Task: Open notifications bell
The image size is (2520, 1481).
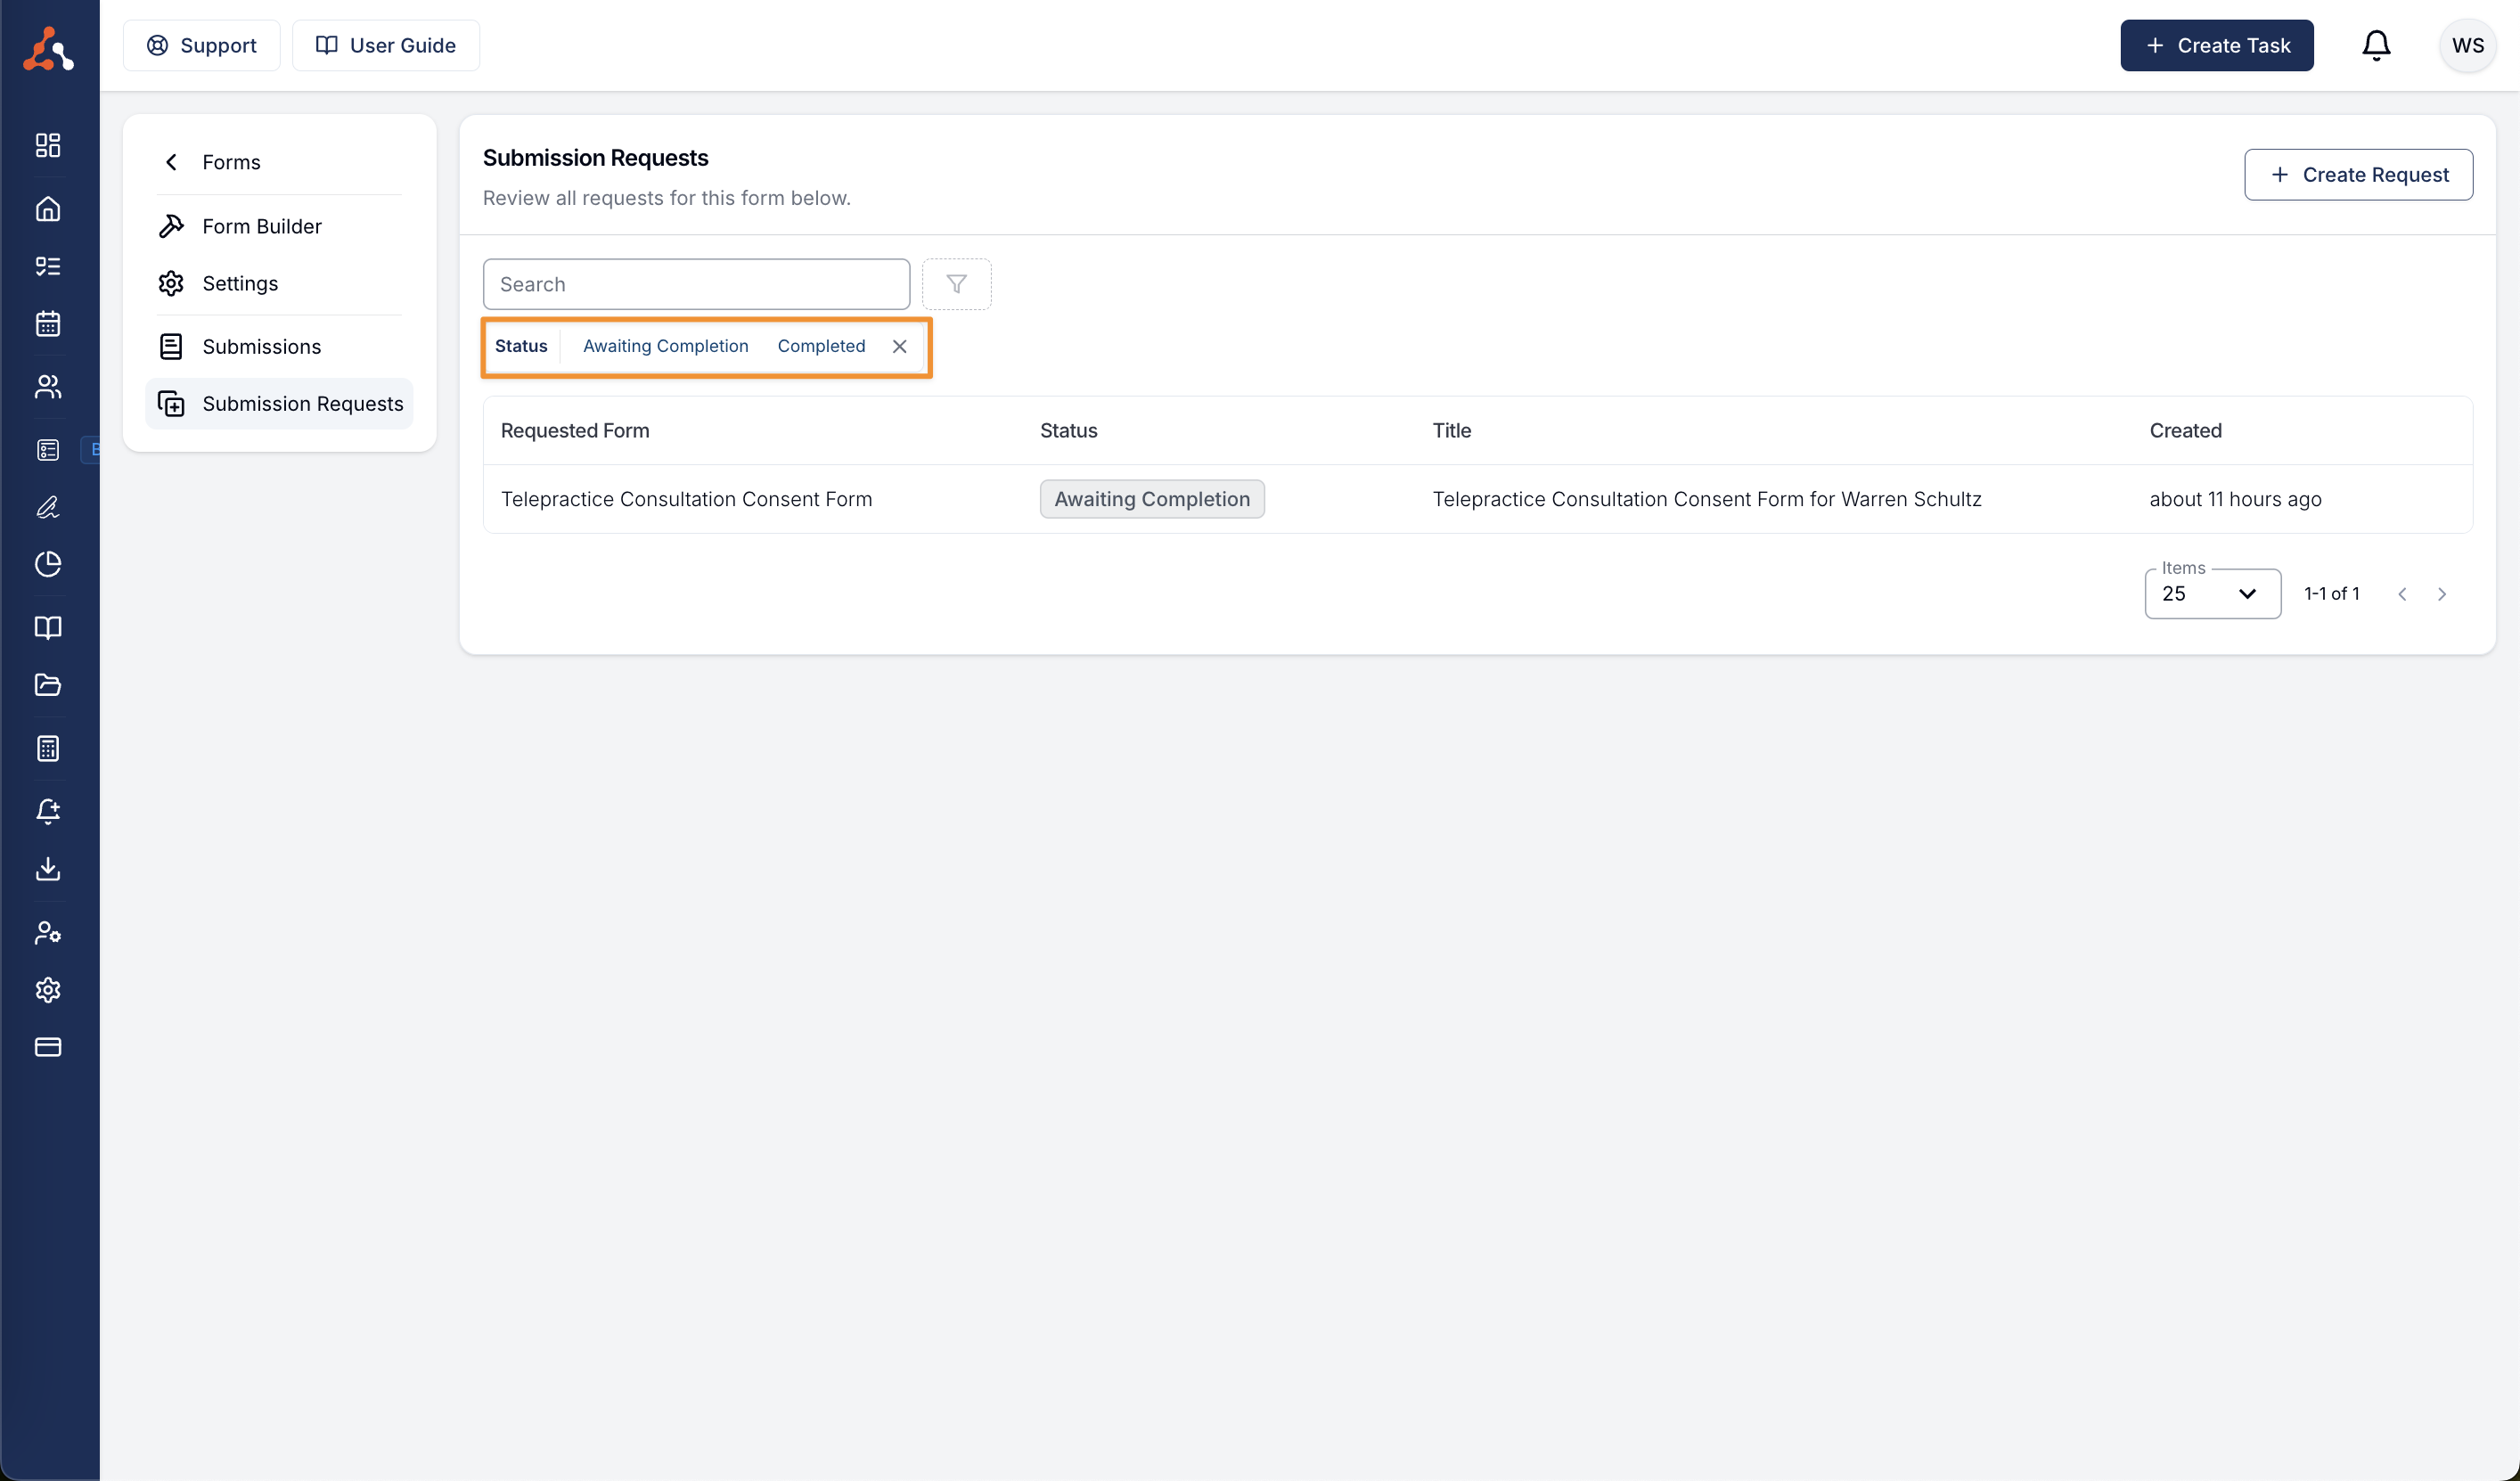Action: 2376,45
